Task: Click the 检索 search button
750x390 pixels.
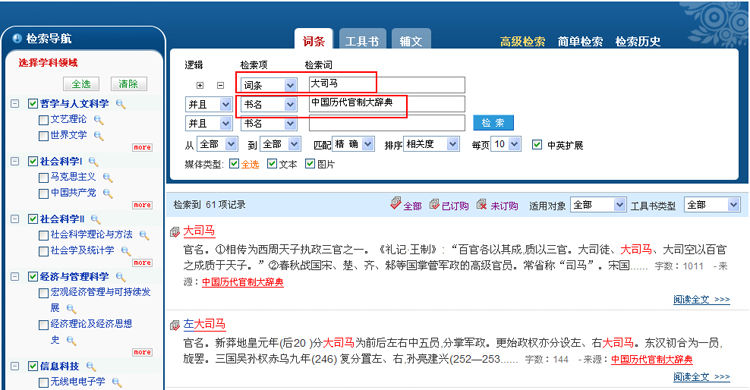Action: click(493, 123)
